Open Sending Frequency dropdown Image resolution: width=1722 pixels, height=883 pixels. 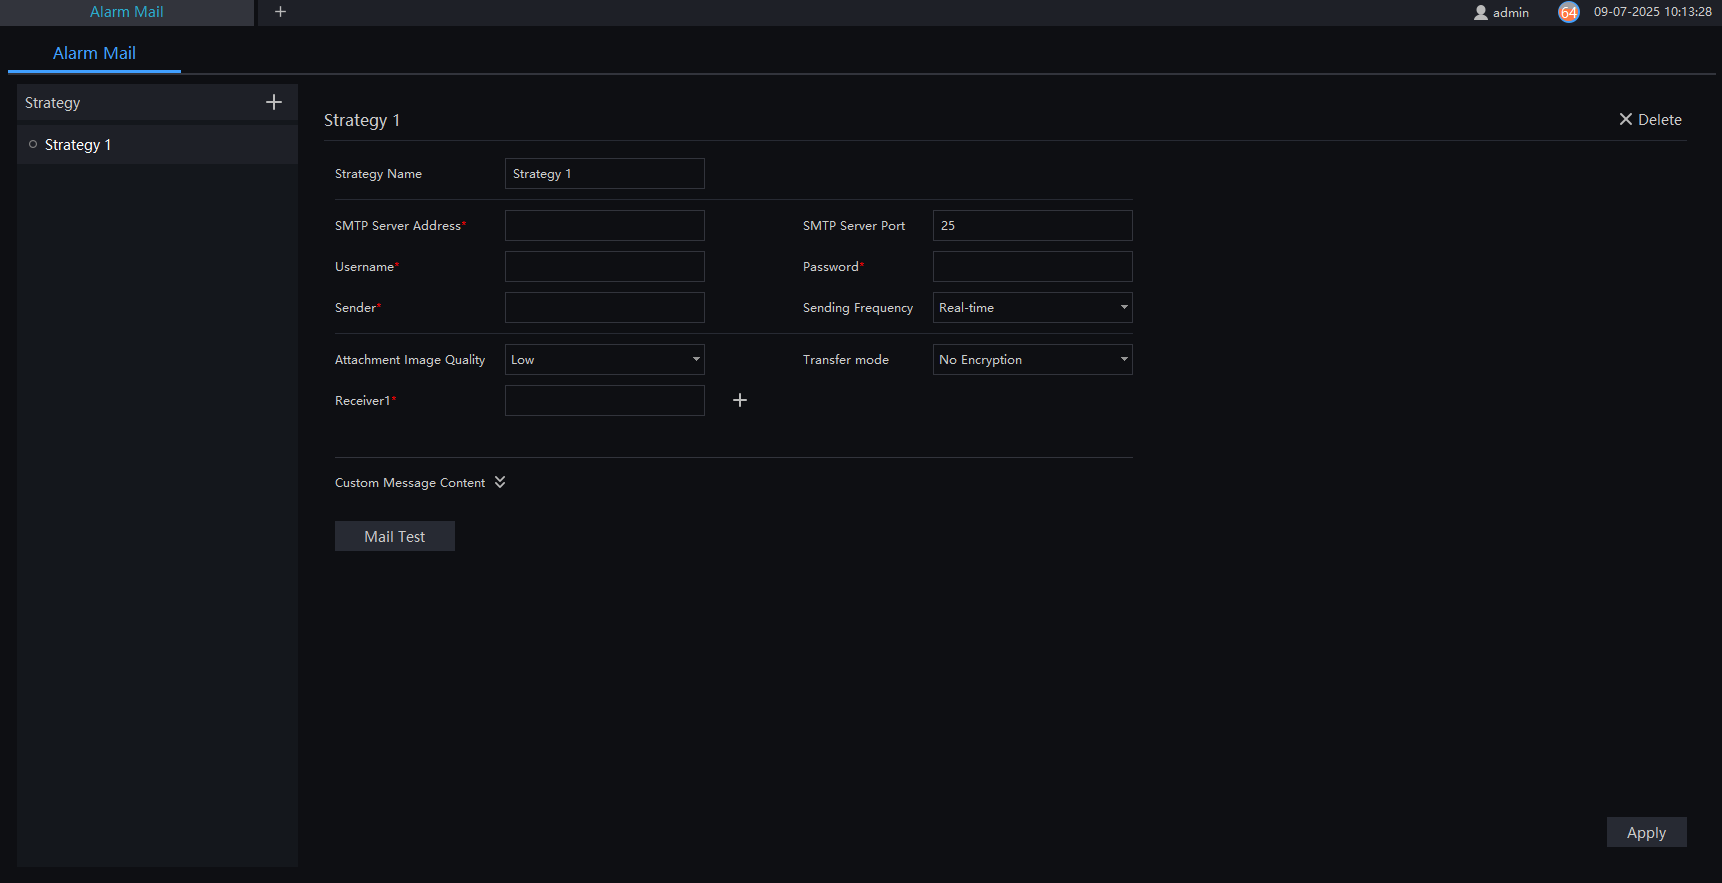[x=1032, y=307]
